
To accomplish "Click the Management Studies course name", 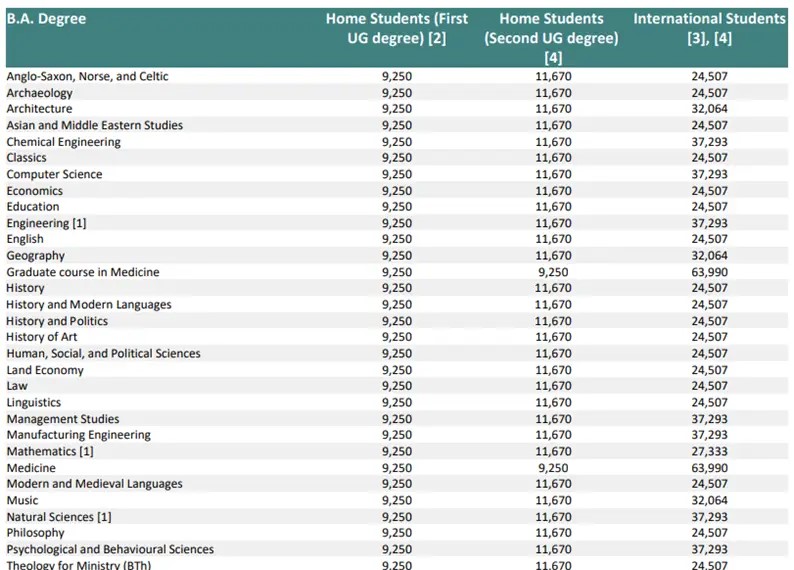I will [x=63, y=419].
